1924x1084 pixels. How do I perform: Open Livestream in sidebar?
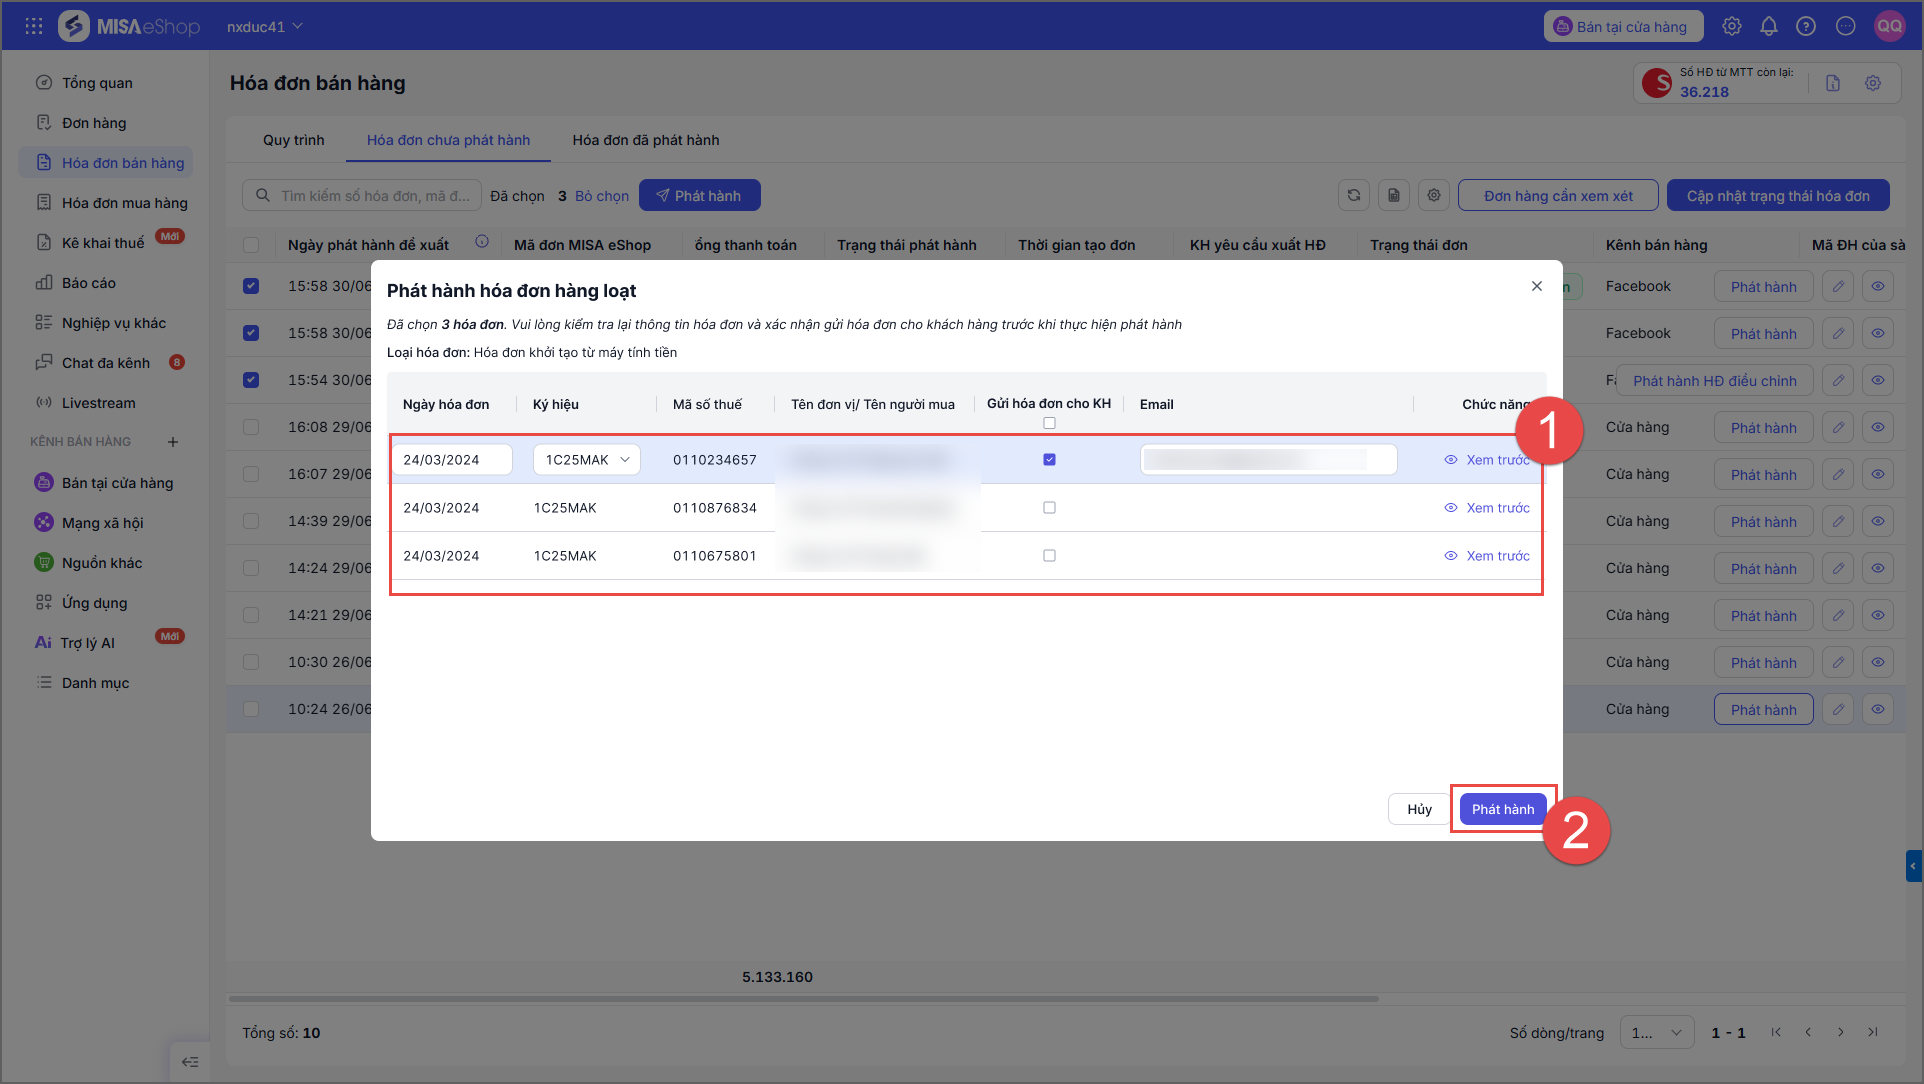(x=98, y=403)
